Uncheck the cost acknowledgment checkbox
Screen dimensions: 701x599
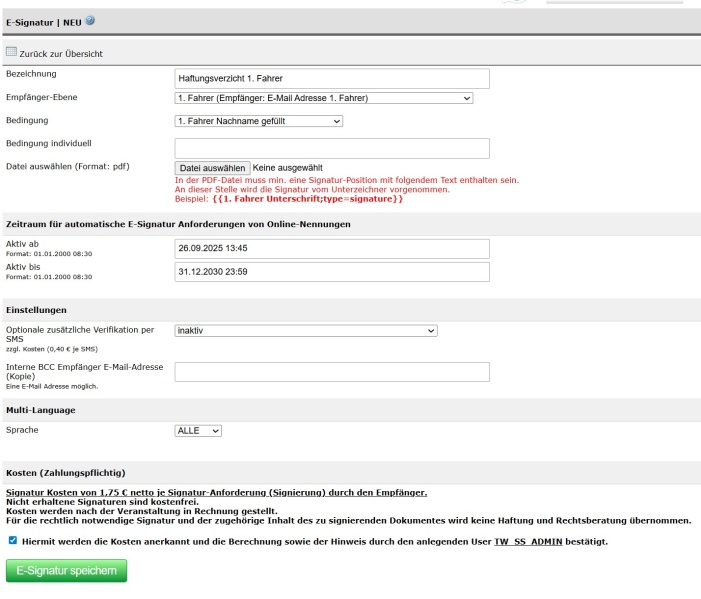pyautogui.click(x=11, y=542)
